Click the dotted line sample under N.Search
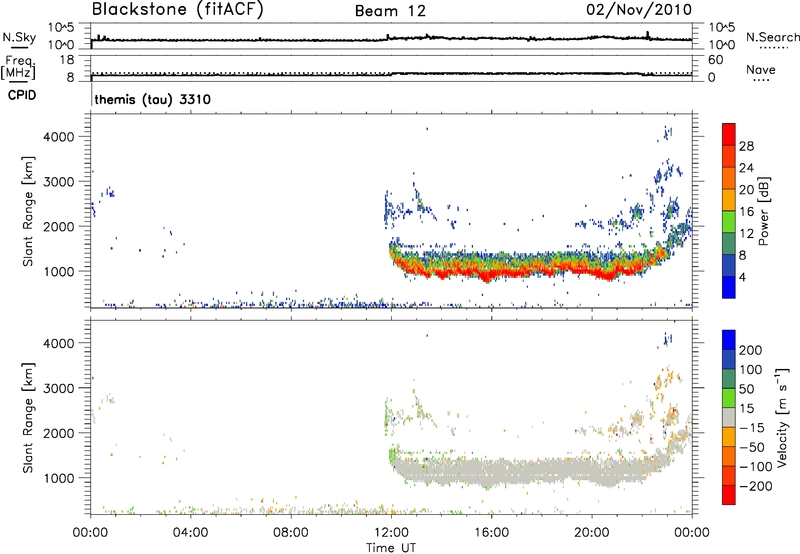The image size is (800, 554). coord(773,47)
